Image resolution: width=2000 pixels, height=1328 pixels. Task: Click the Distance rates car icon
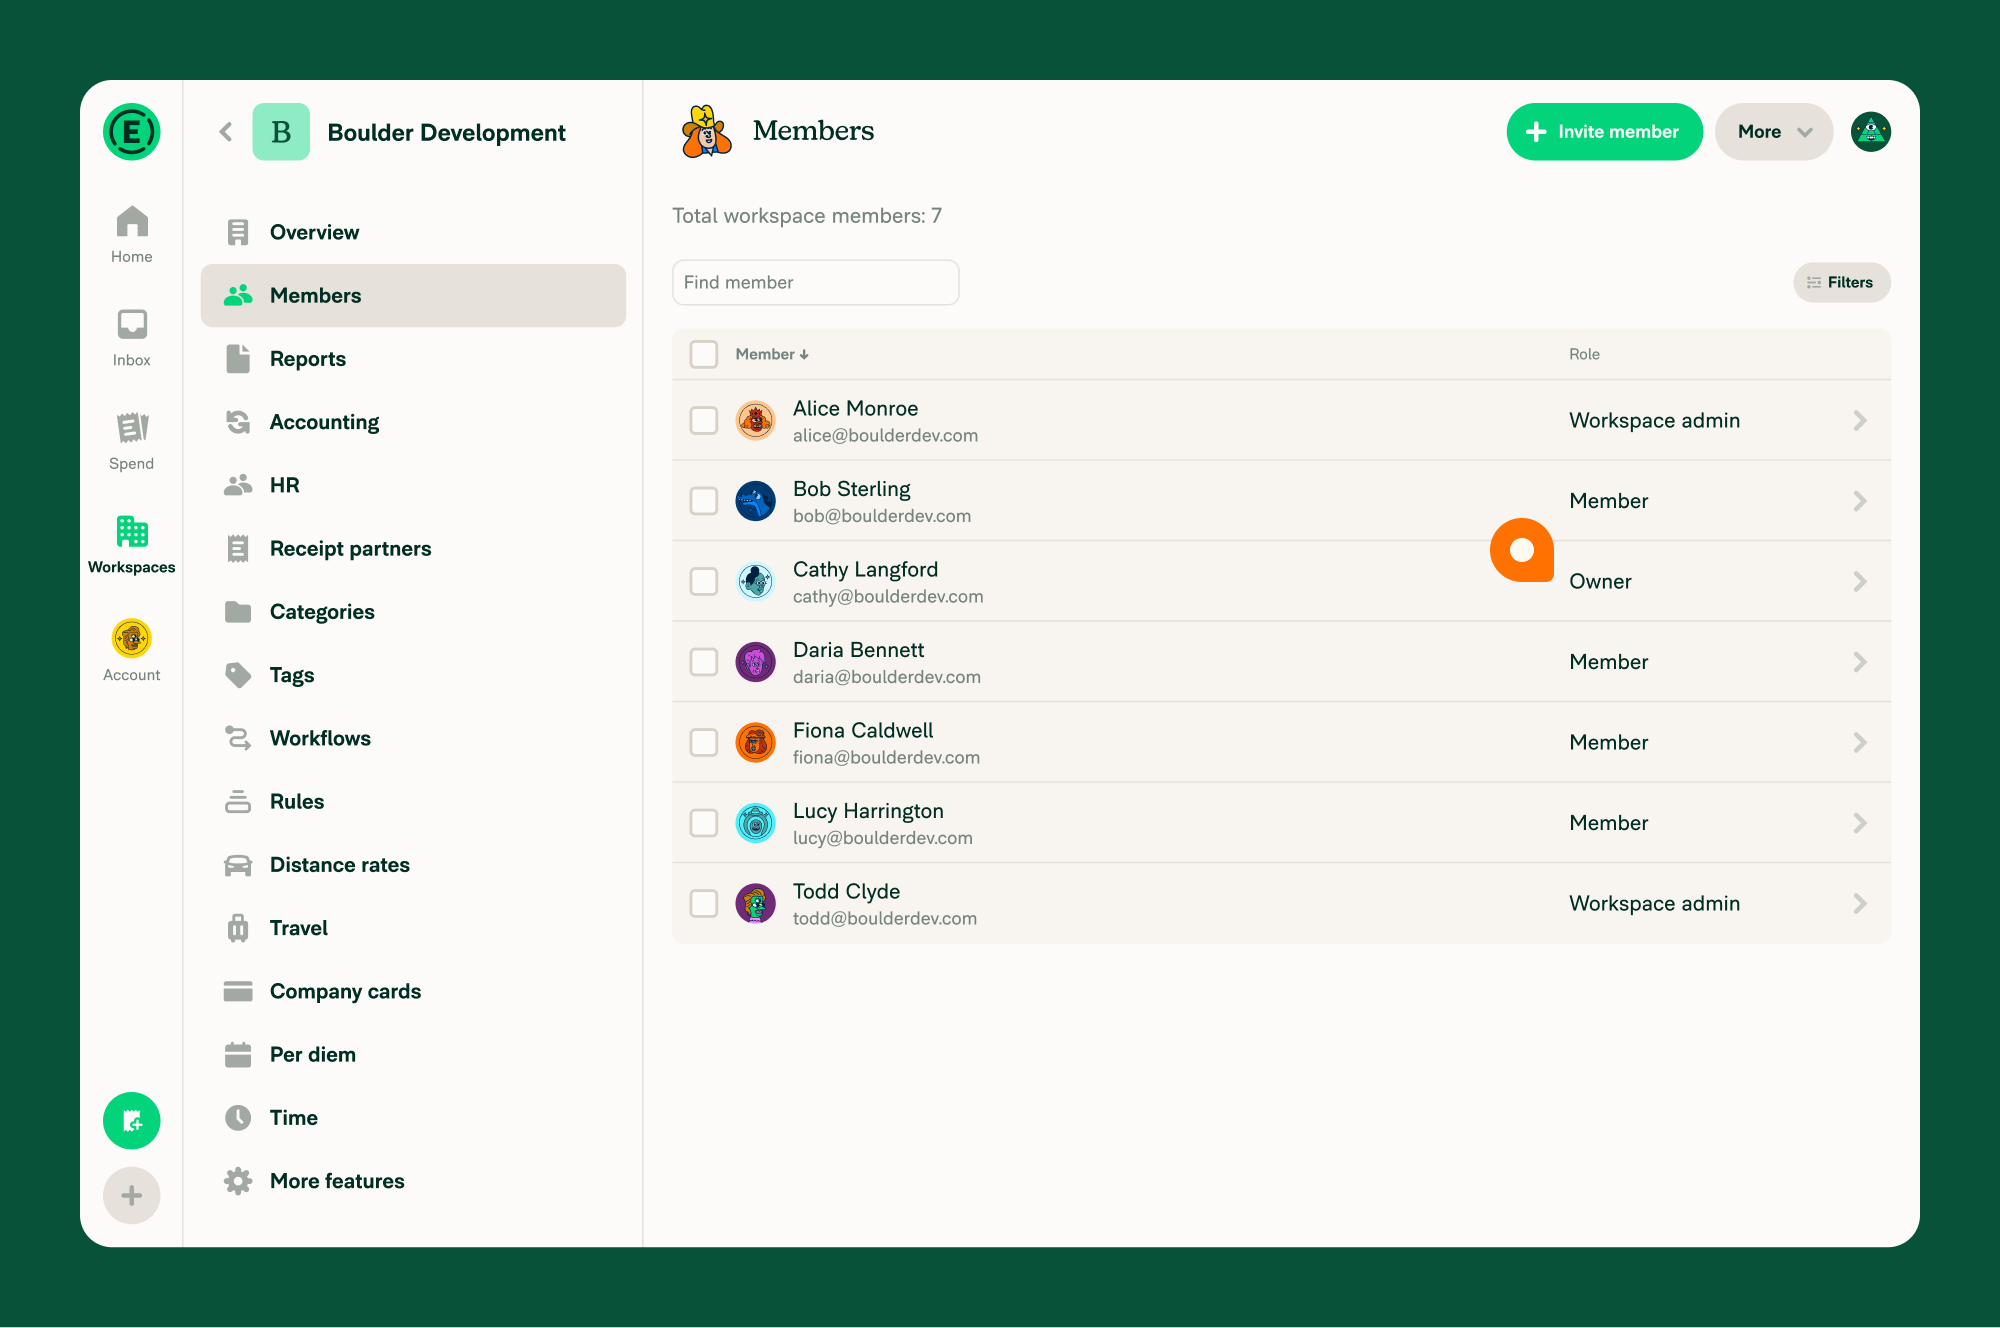pos(238,865)
